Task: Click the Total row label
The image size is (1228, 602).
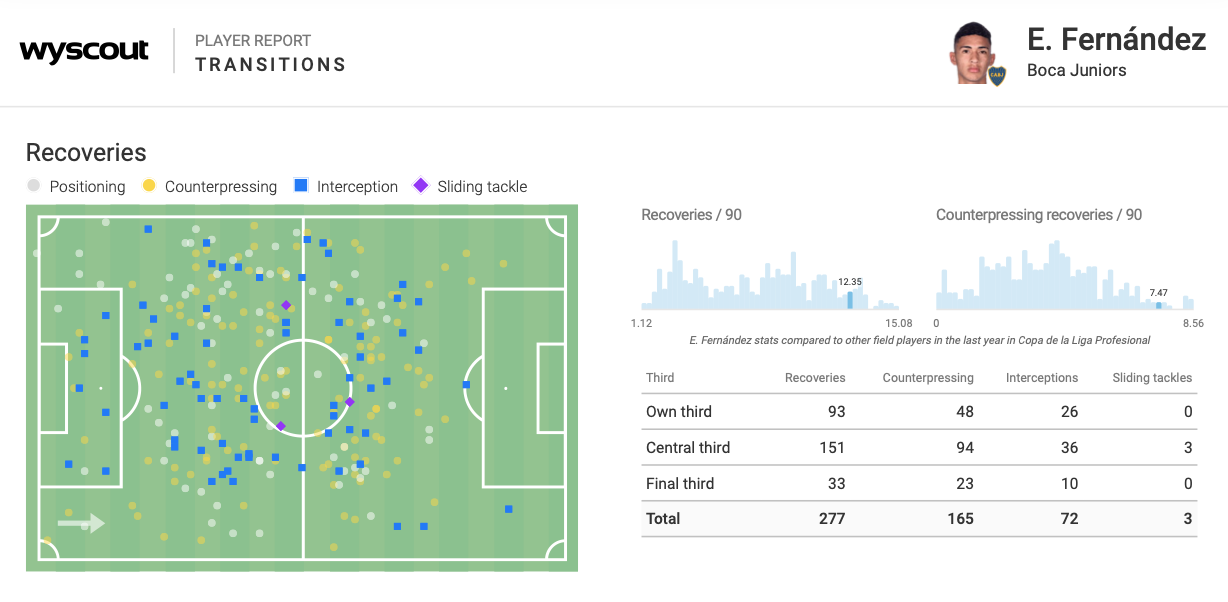Action: (x=663, y=519)
